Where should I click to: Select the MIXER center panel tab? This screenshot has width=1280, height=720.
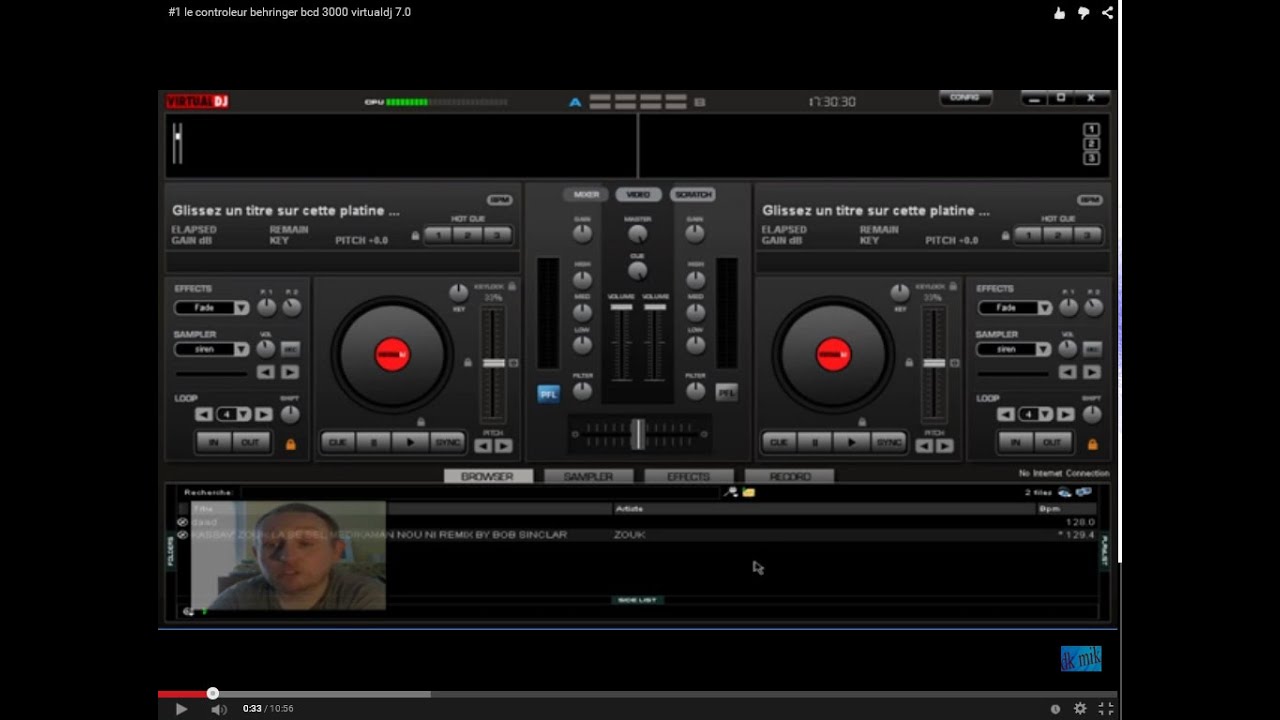pyautogui.click(x=586, y=194)
